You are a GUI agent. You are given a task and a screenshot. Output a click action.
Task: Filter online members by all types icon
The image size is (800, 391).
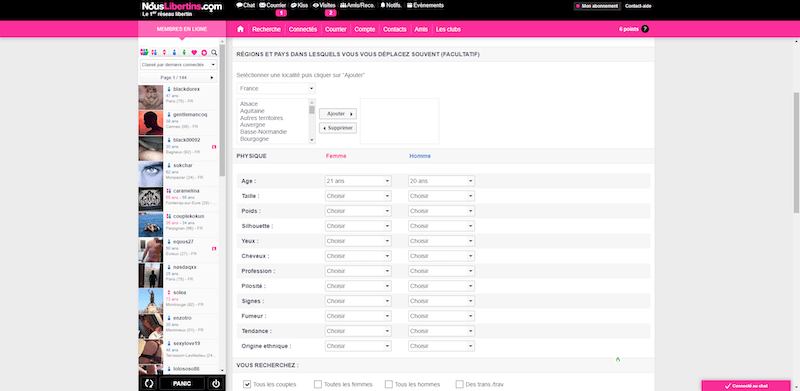(144, 52)
